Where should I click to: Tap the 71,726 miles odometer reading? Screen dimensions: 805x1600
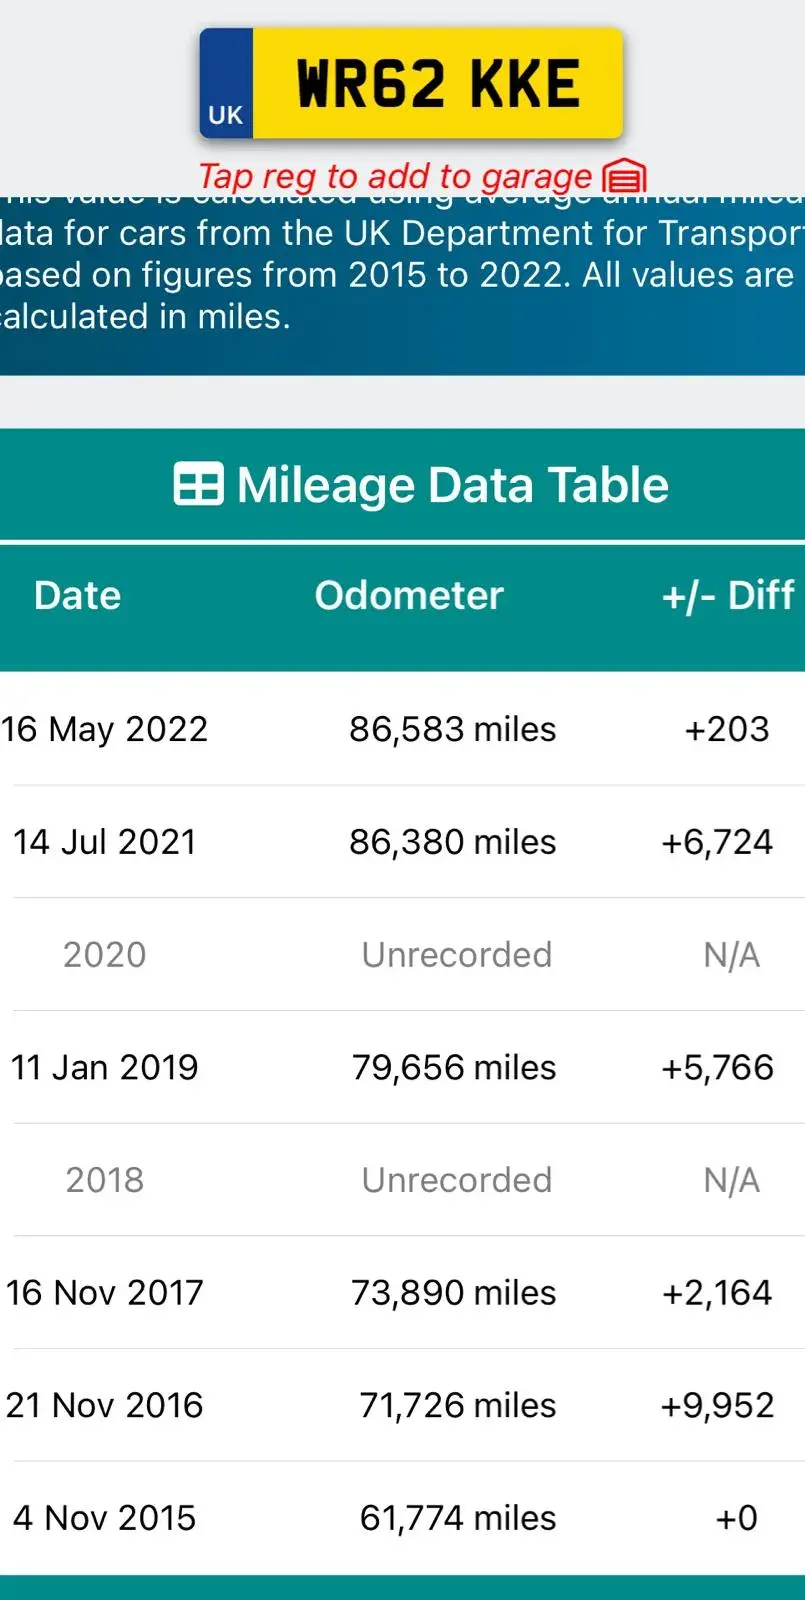[x=457, y=1405]
